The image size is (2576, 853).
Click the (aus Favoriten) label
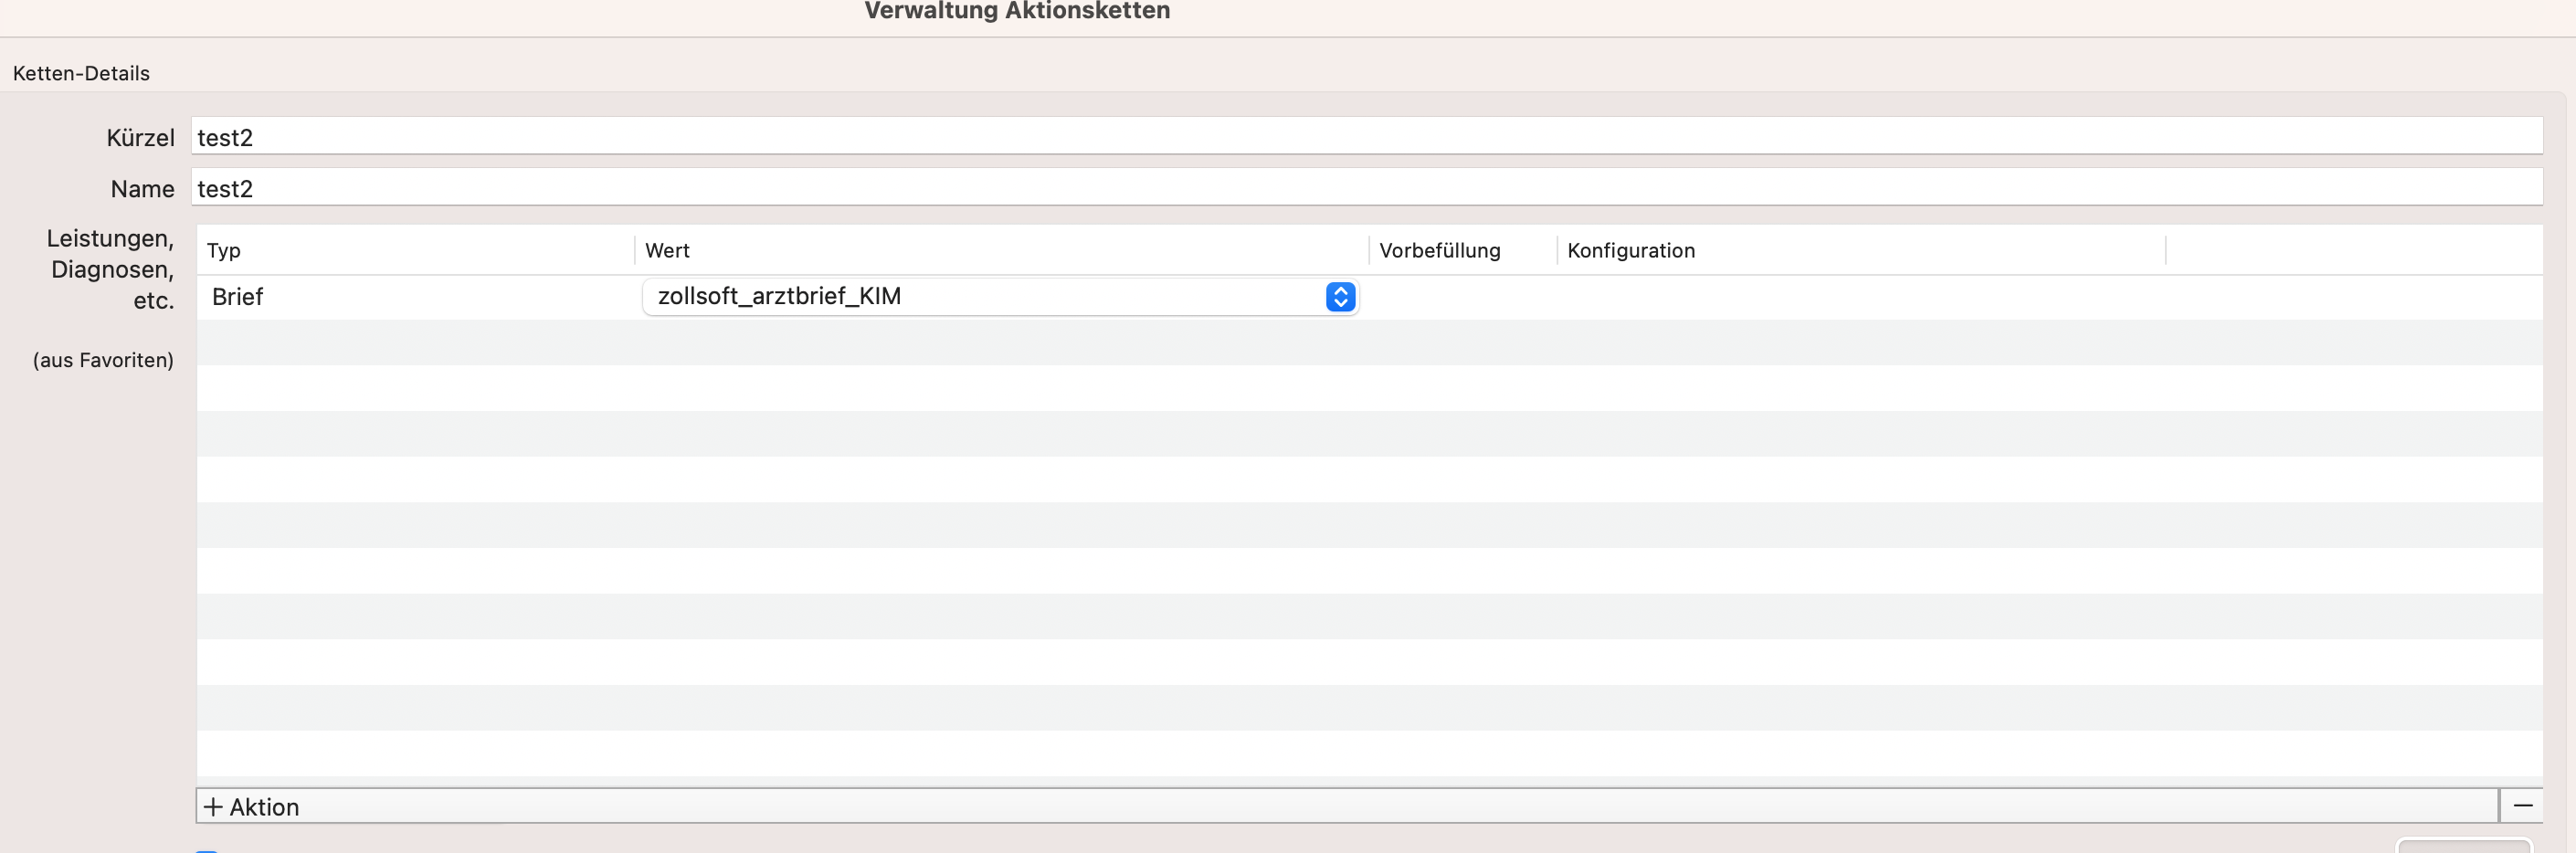(x=103, y=360)
